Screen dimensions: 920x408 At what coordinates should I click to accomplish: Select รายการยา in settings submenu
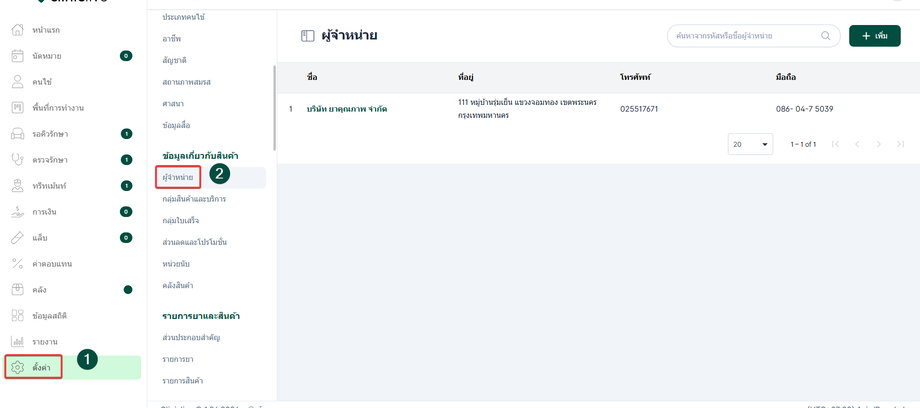[178, 359]
